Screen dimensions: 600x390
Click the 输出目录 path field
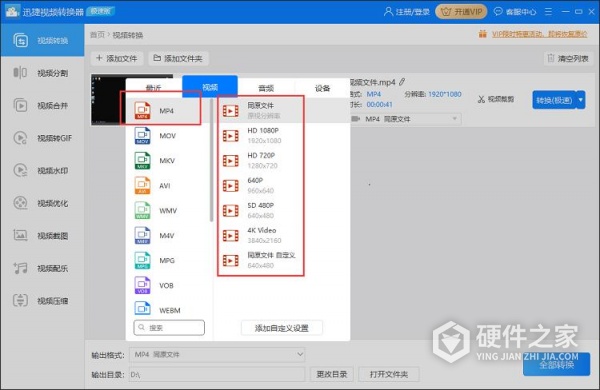[x=217, y=374]
